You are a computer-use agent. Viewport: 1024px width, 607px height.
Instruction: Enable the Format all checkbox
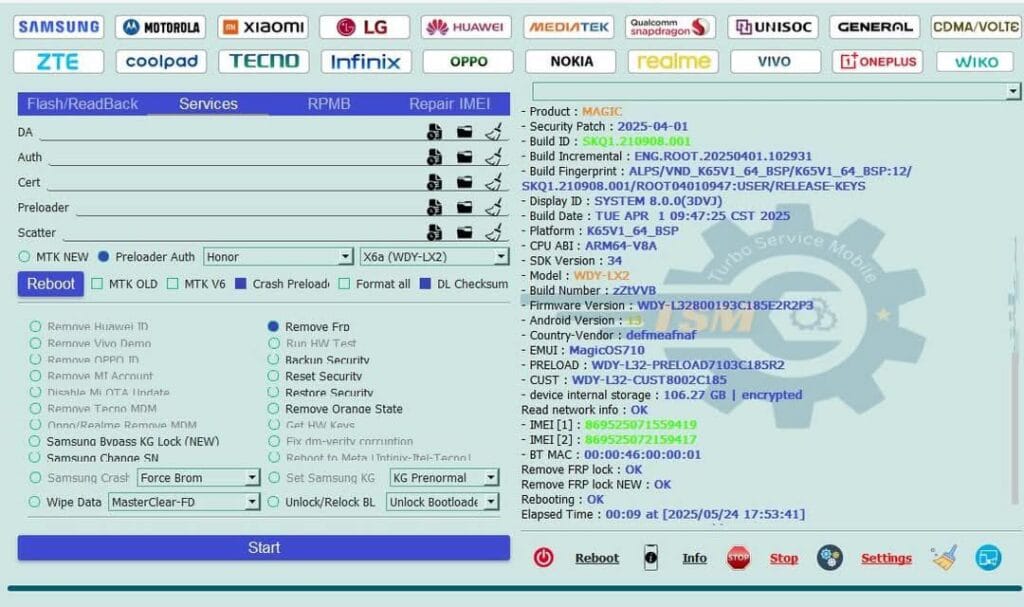(x=344, y=284)
